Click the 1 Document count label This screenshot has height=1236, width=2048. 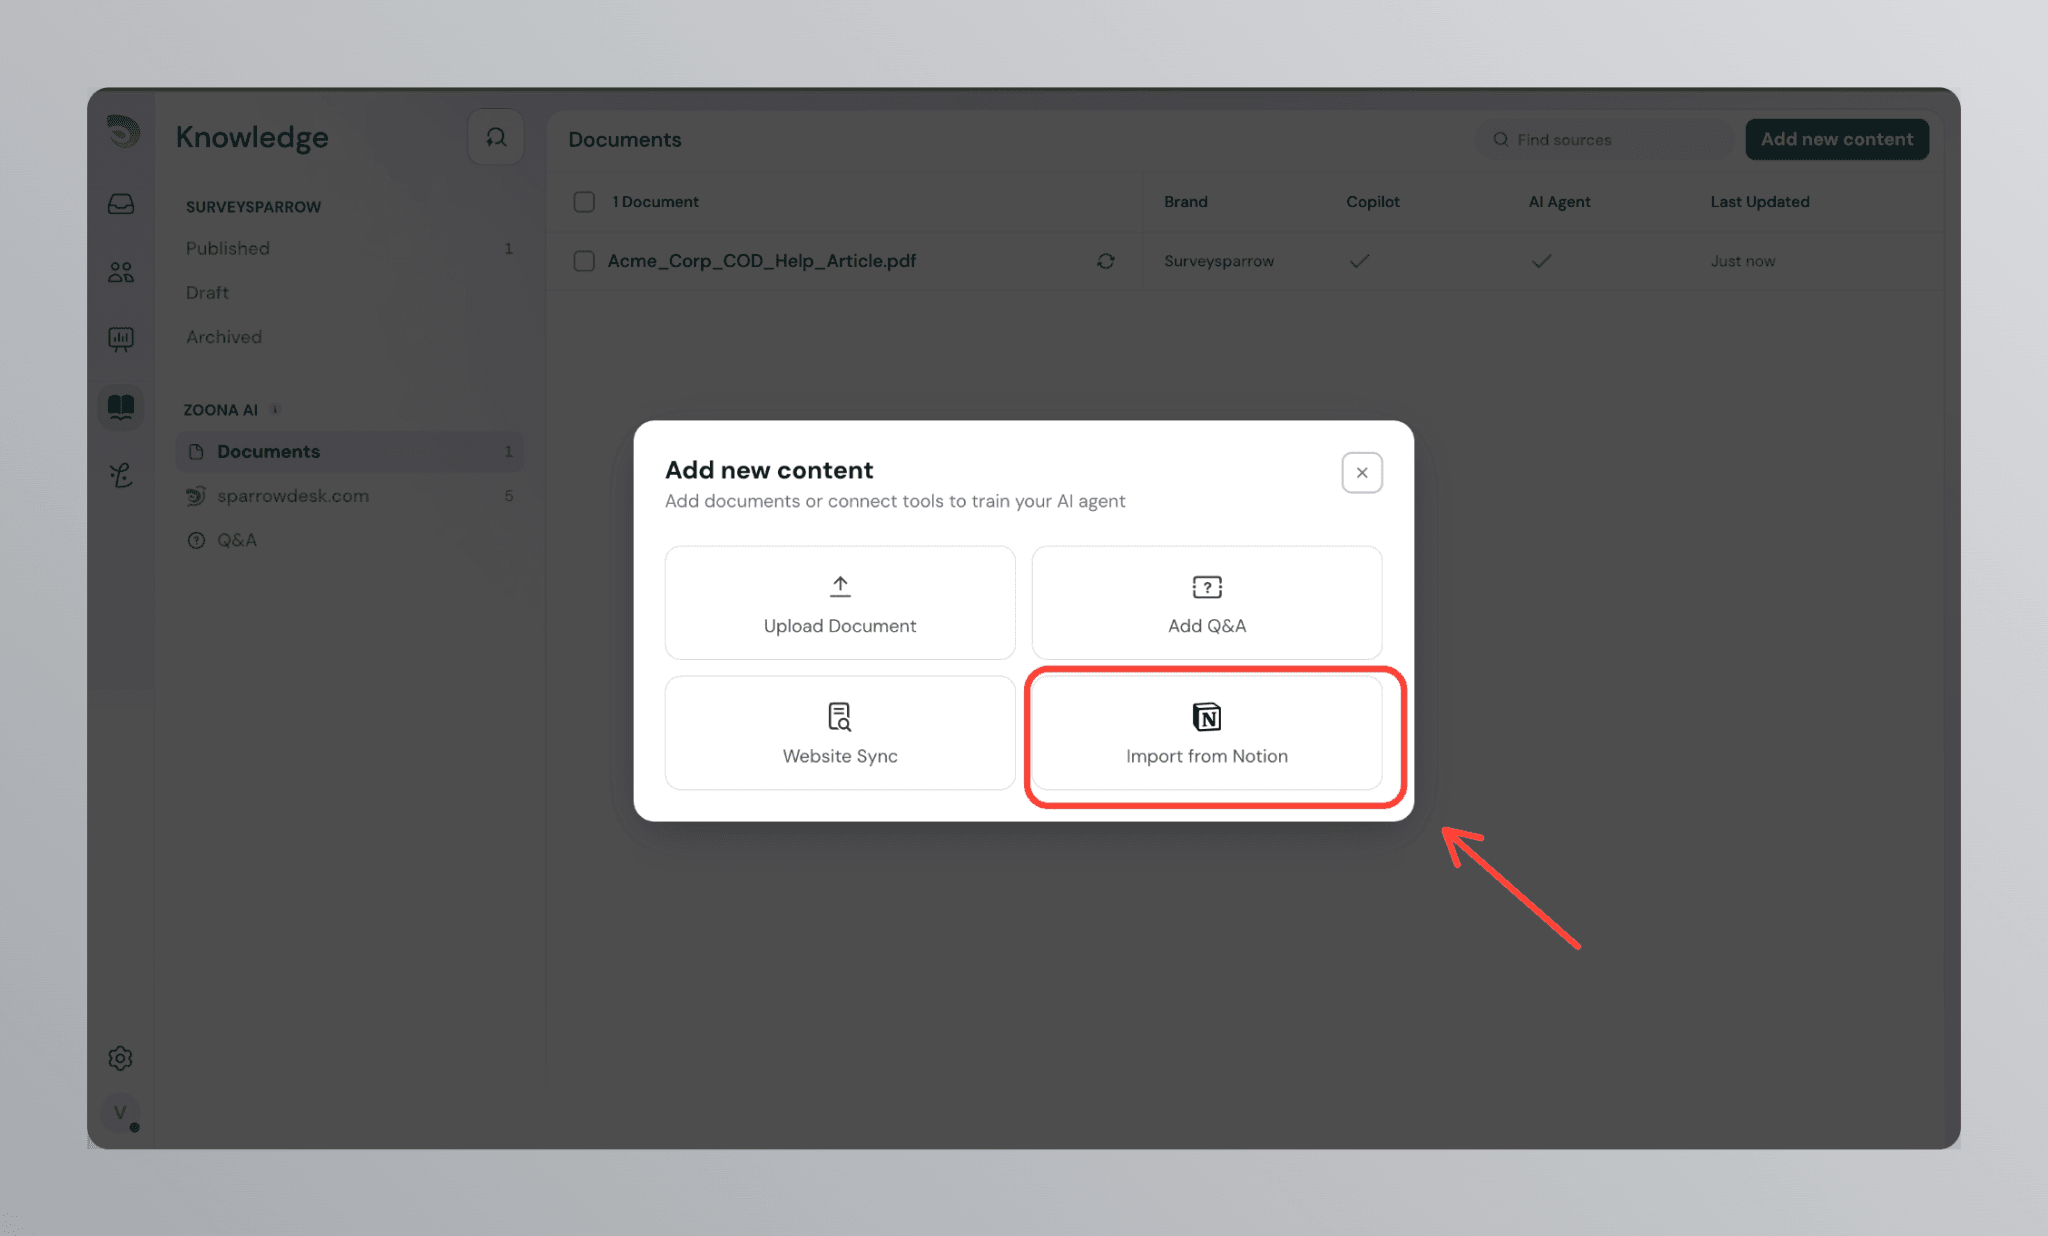(x=655, y=202)
